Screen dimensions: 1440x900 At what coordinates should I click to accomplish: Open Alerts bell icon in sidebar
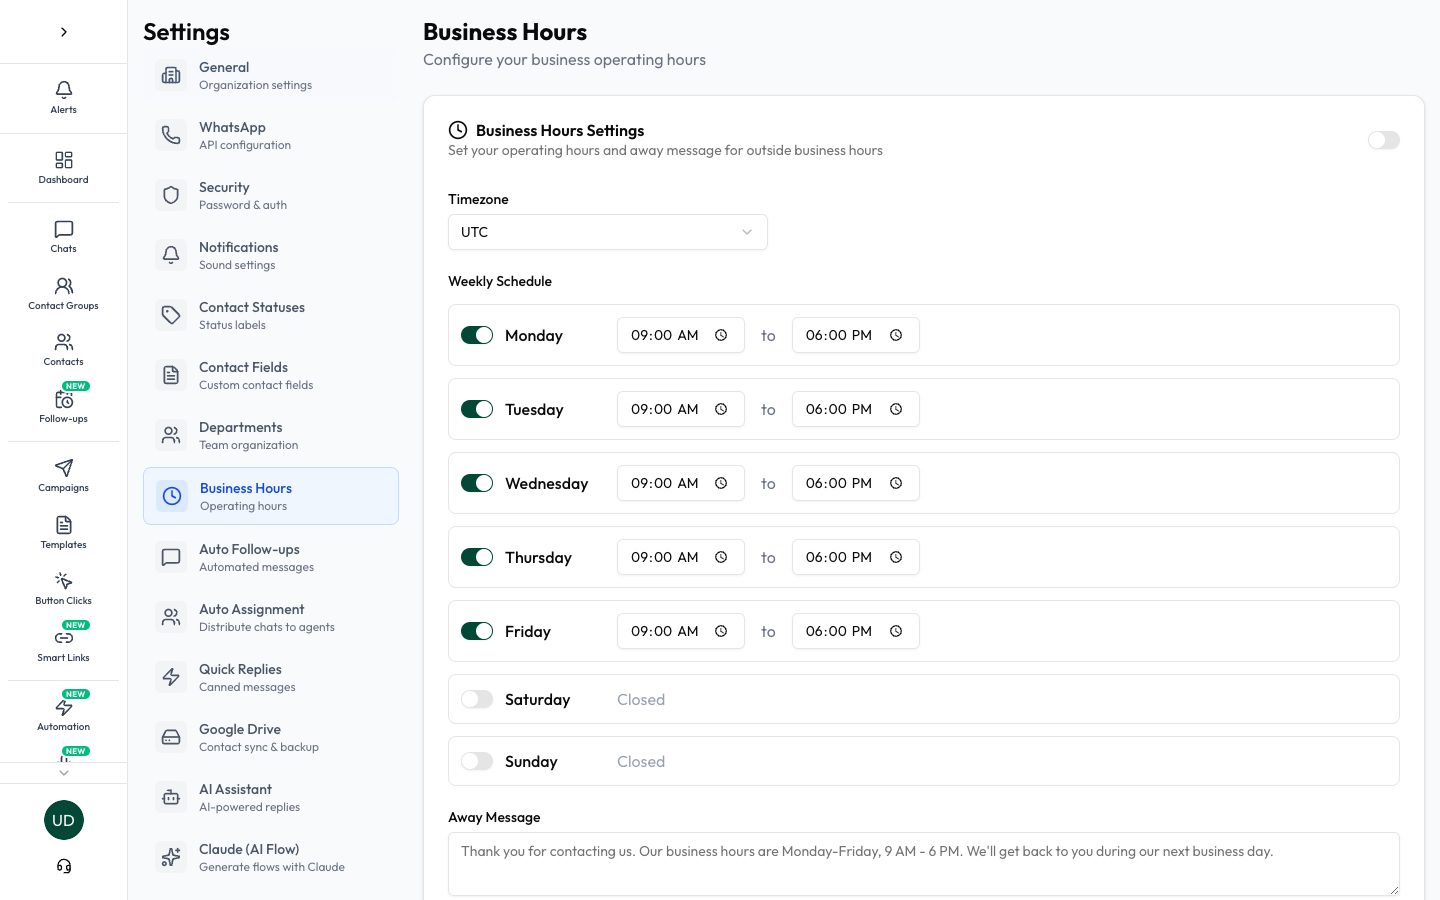coord(64,89)
